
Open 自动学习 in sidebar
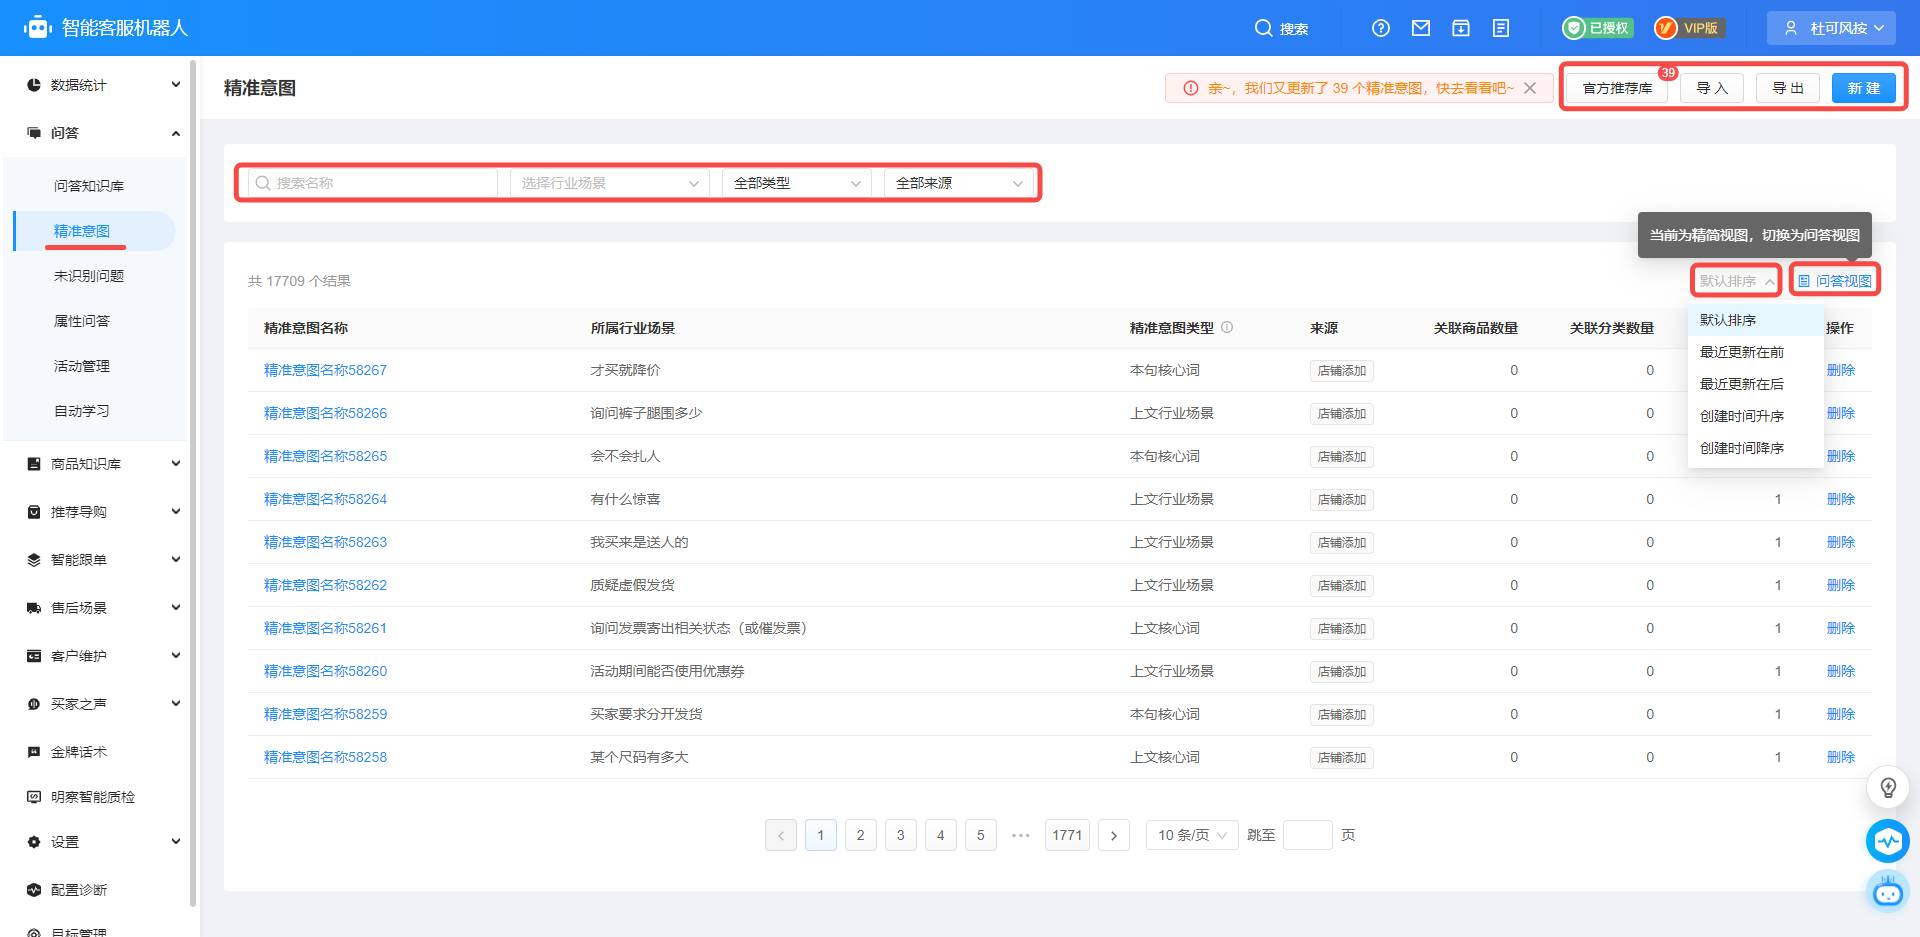tap(82, 411)
